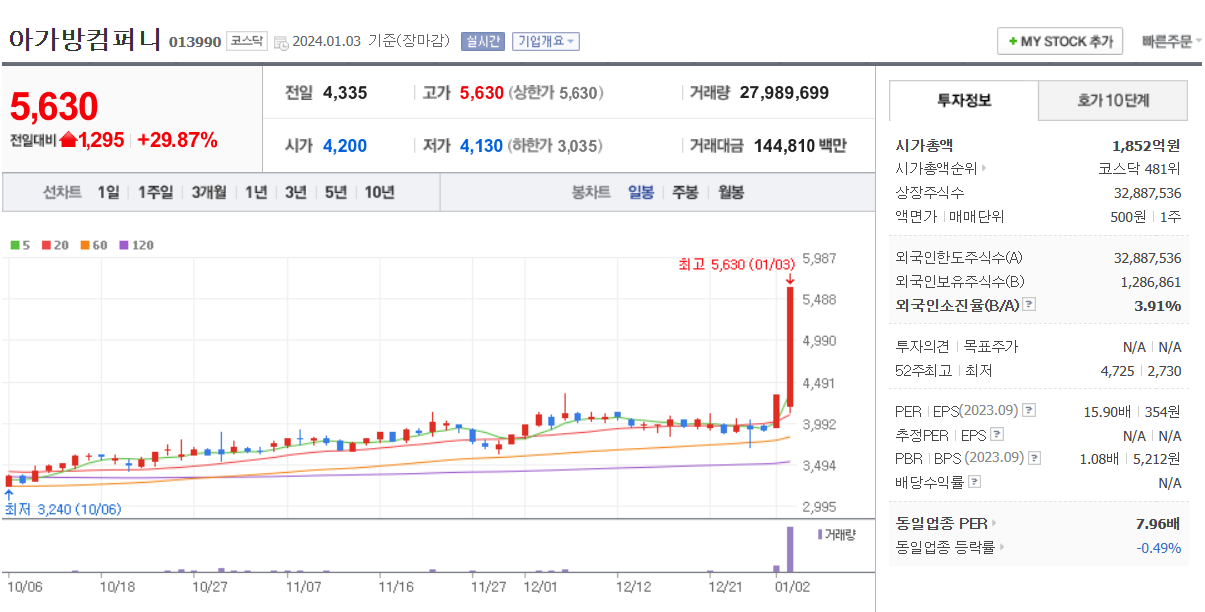Click help icon next to 추정PER|EPS
The width and height of the screenshot is (1205, 612).
click(996, 434)
